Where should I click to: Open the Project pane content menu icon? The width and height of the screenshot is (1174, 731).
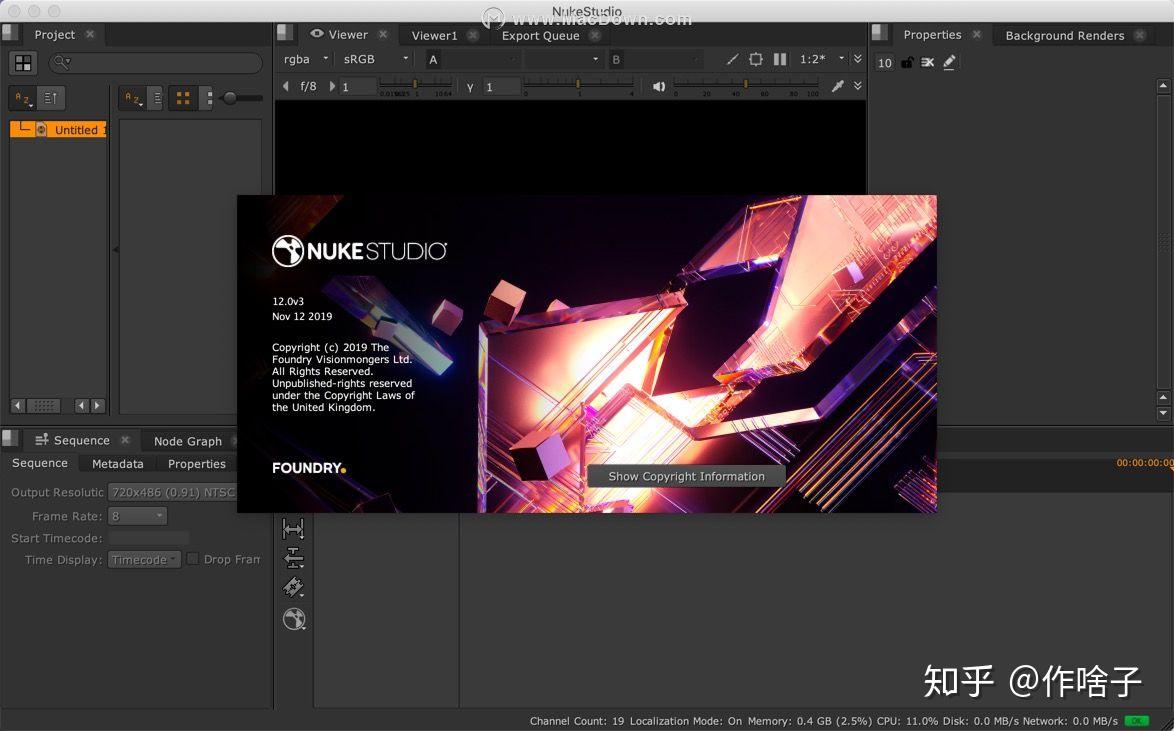click(10, 34)
